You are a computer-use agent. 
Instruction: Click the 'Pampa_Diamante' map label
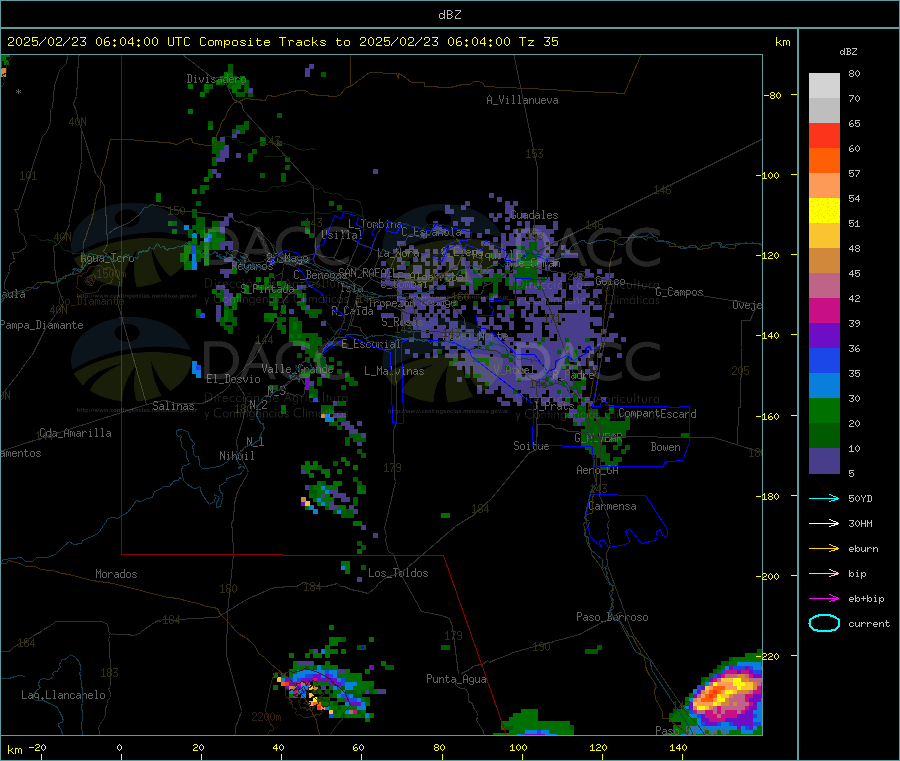coord(42,325)
